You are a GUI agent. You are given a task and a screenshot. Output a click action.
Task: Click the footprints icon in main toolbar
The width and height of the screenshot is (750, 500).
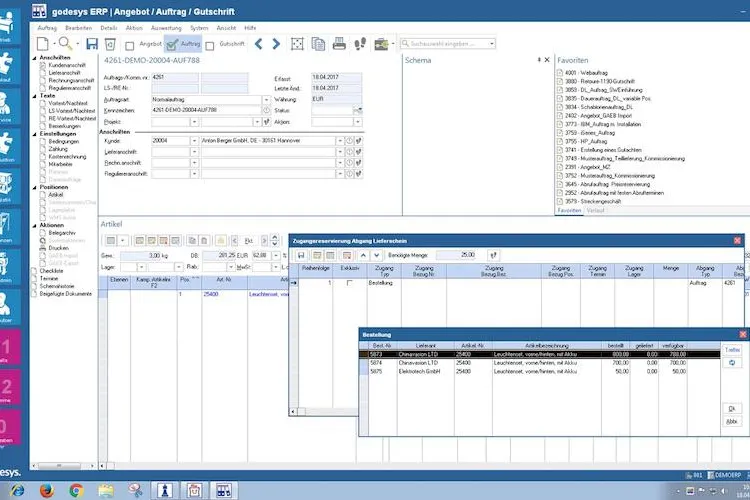(x=360, y=44)
